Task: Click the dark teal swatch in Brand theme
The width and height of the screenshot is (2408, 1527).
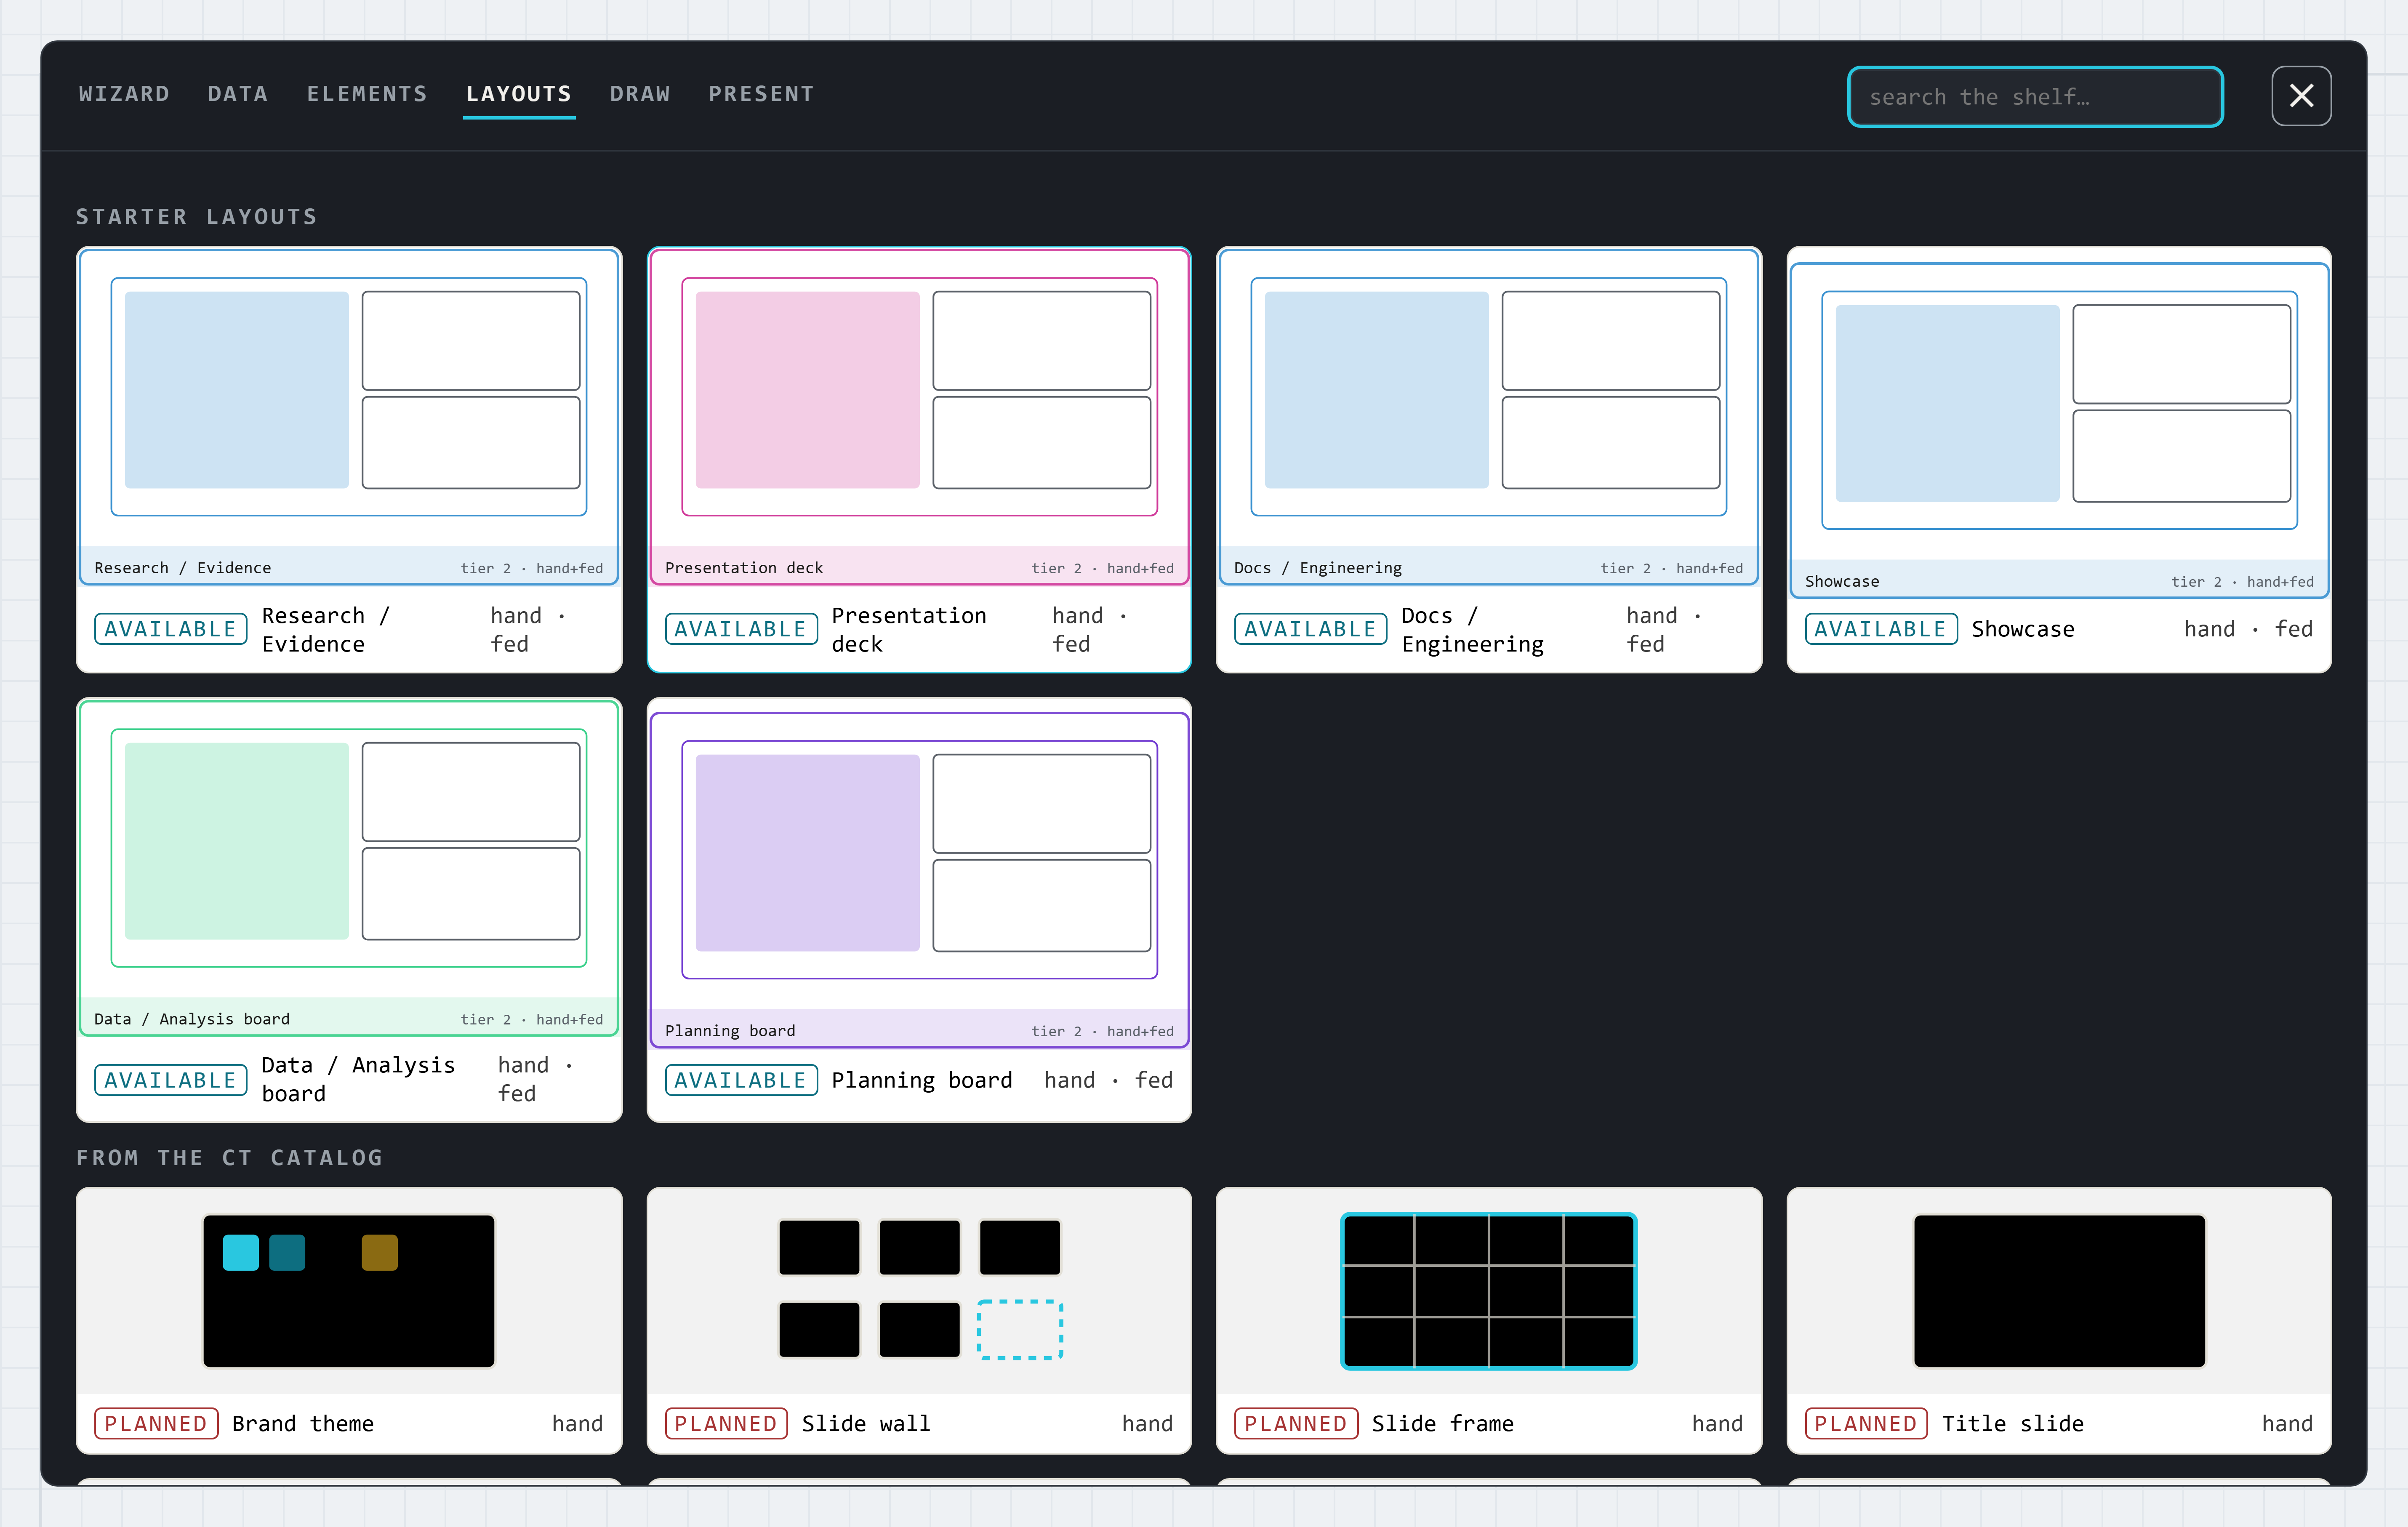Action: [287, 1252]
